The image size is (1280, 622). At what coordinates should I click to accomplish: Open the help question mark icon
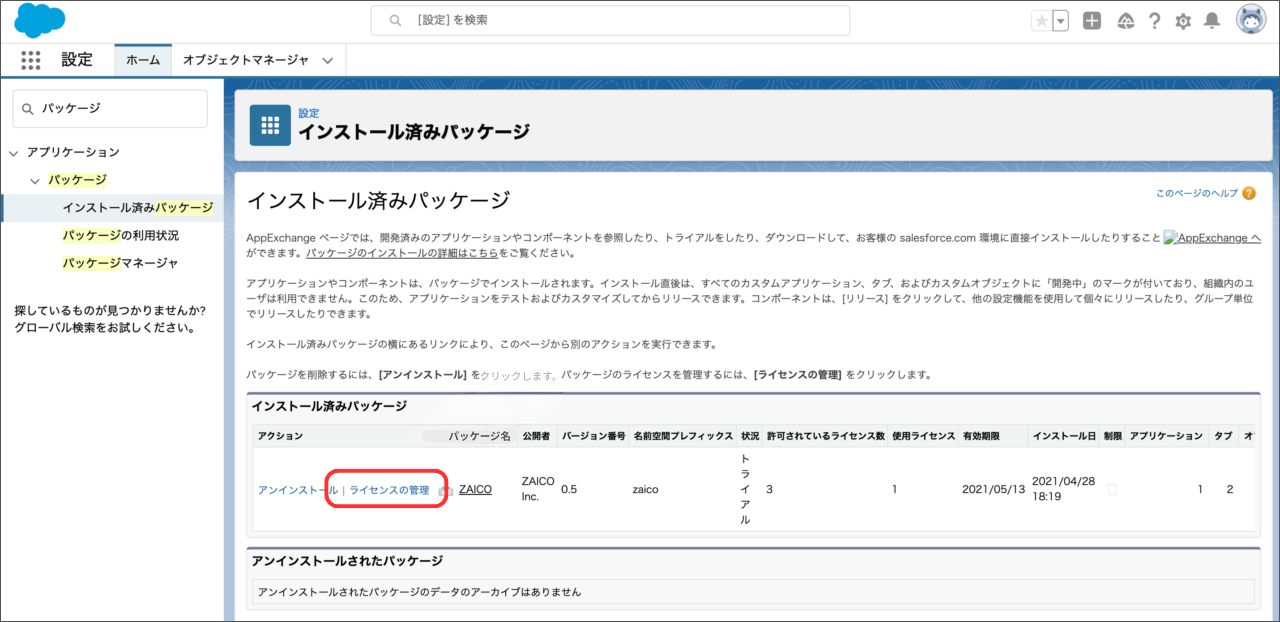(1155, 21)
